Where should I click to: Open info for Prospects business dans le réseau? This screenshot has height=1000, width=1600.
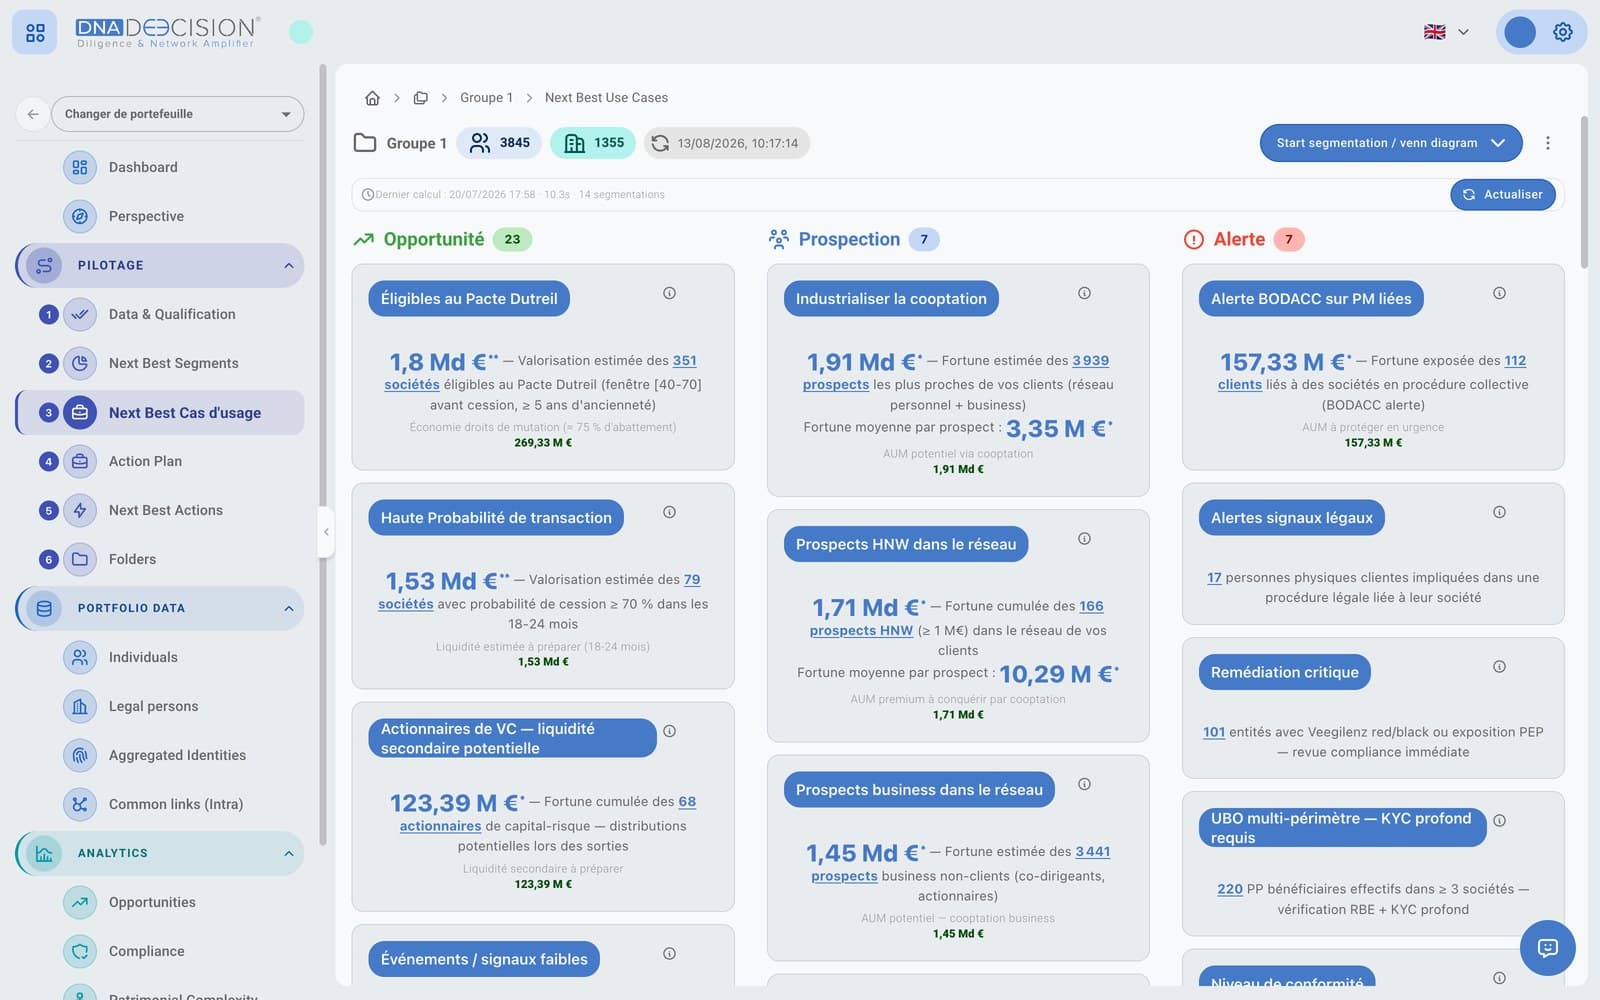click(x=1084, y=784)
